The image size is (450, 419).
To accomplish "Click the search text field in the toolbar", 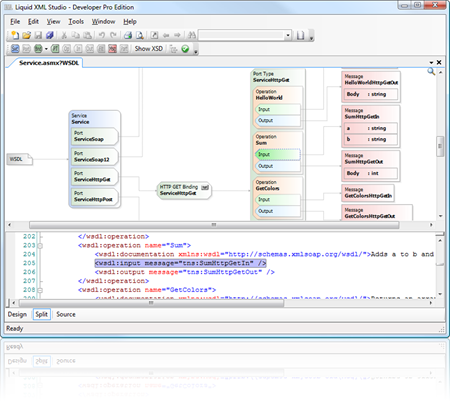I will [241, 35].
